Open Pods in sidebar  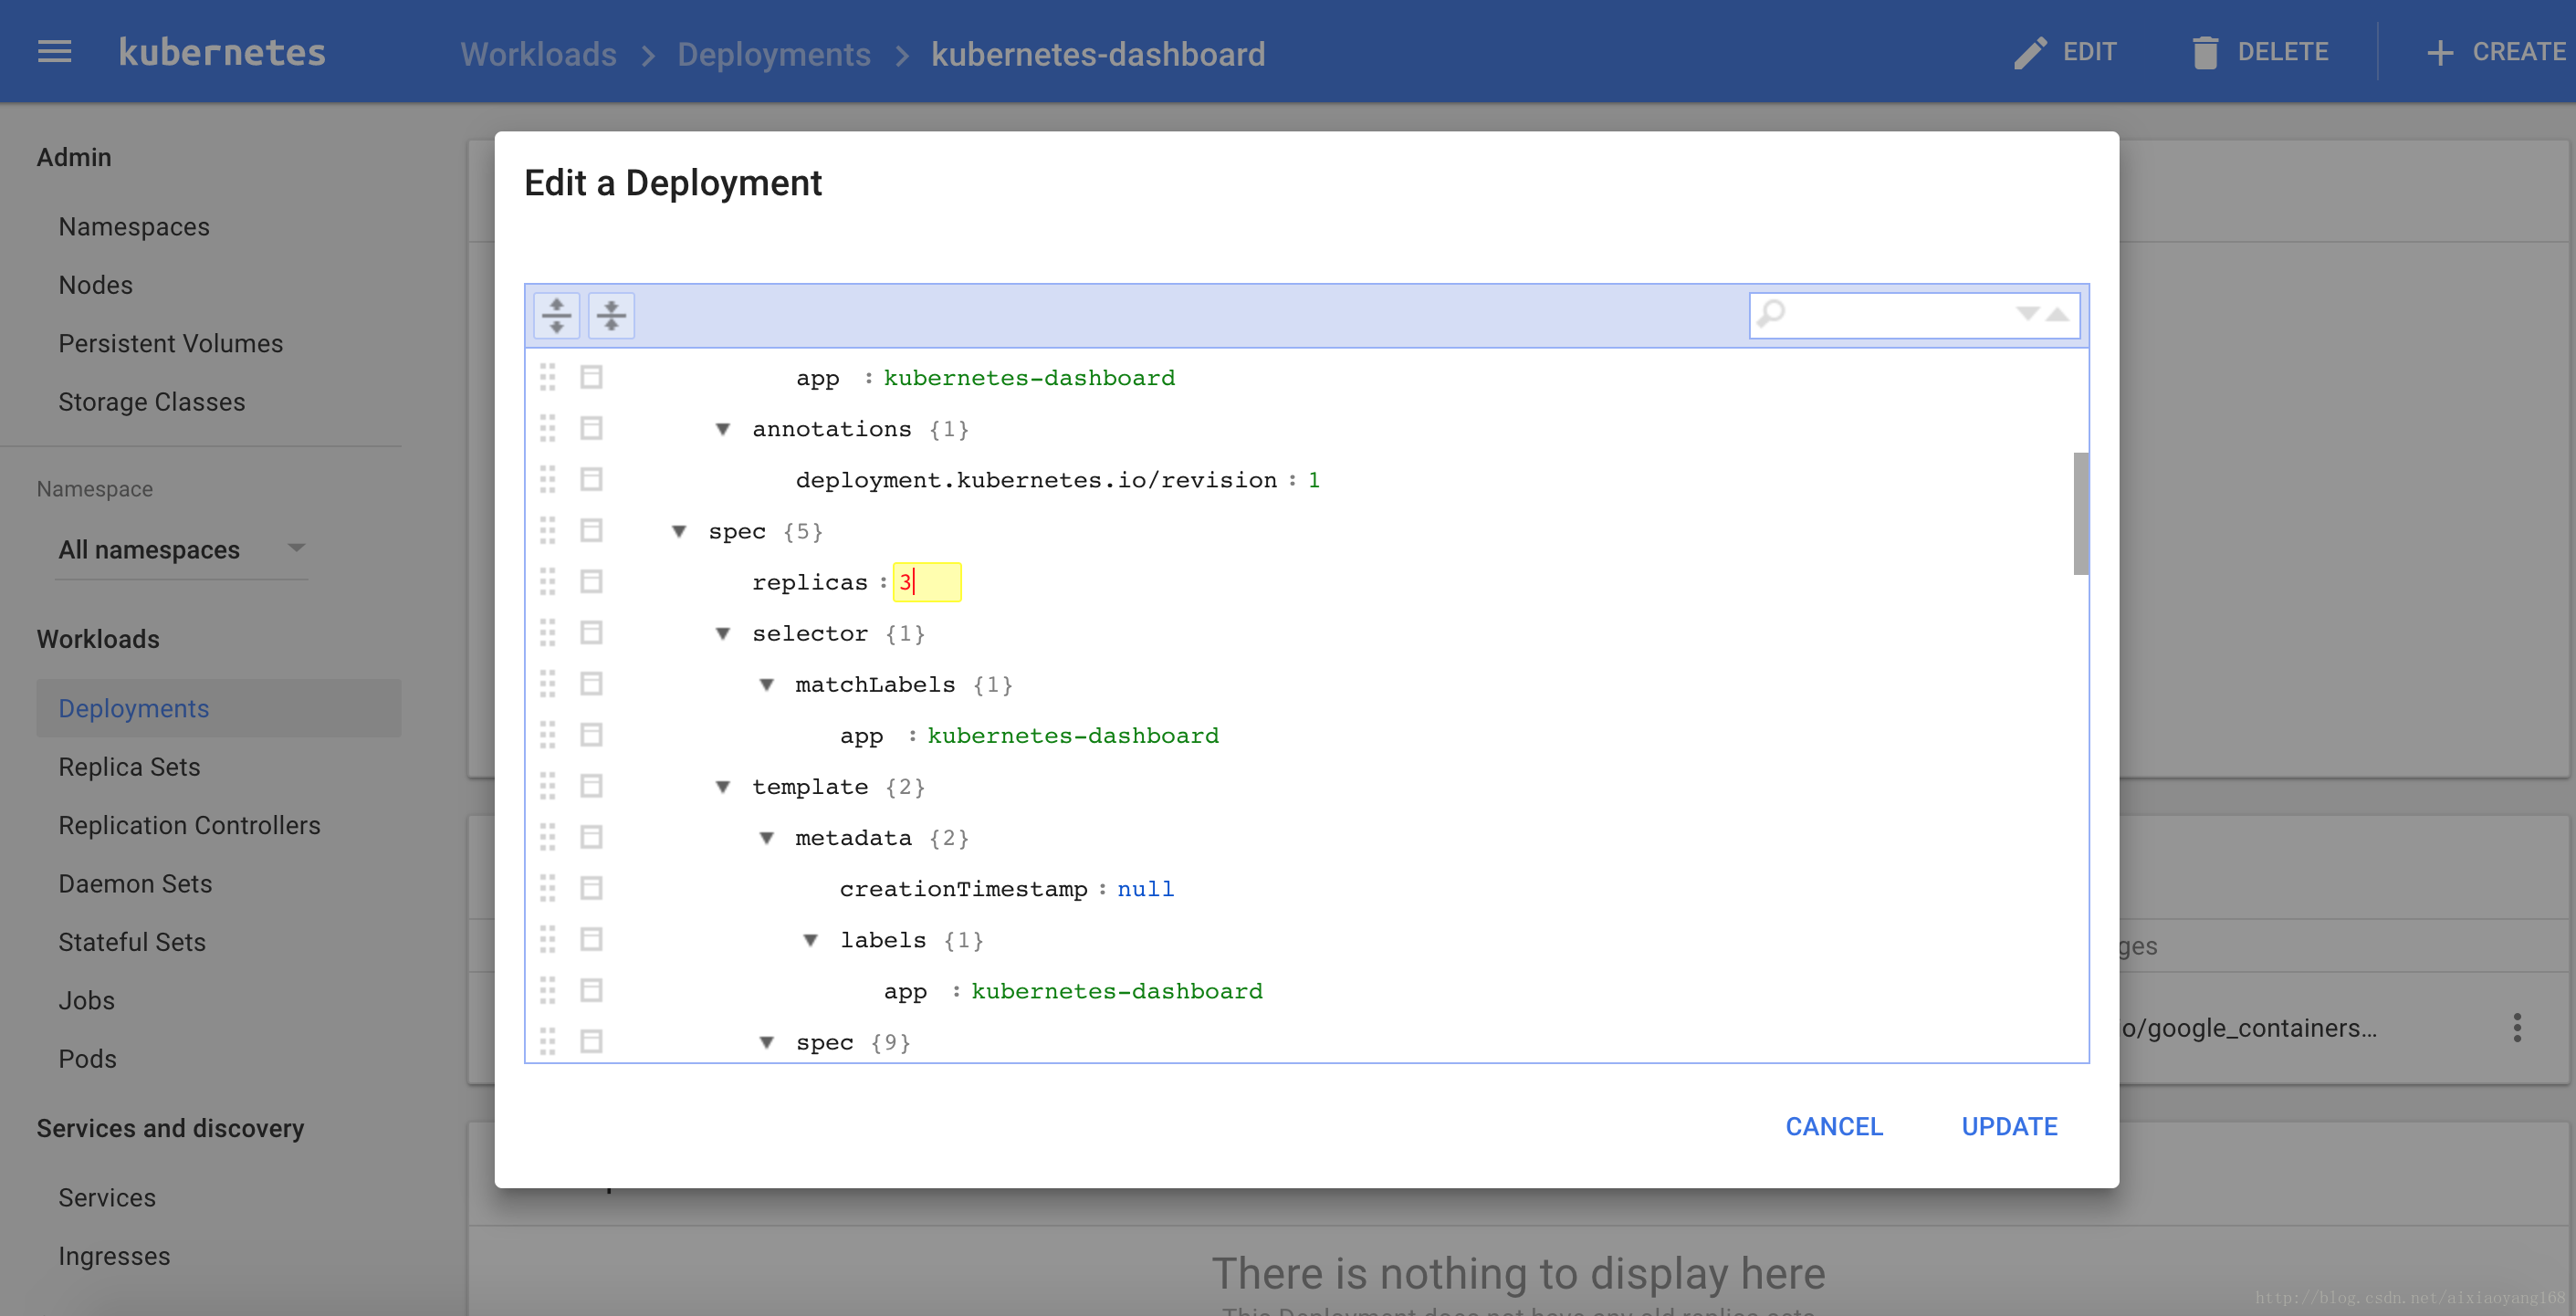click(x=87, y=1059)
